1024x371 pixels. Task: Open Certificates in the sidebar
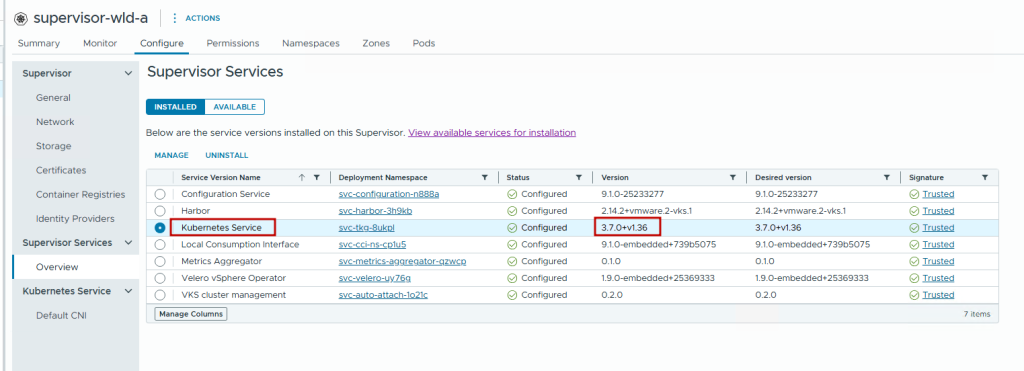click(61, 170)
